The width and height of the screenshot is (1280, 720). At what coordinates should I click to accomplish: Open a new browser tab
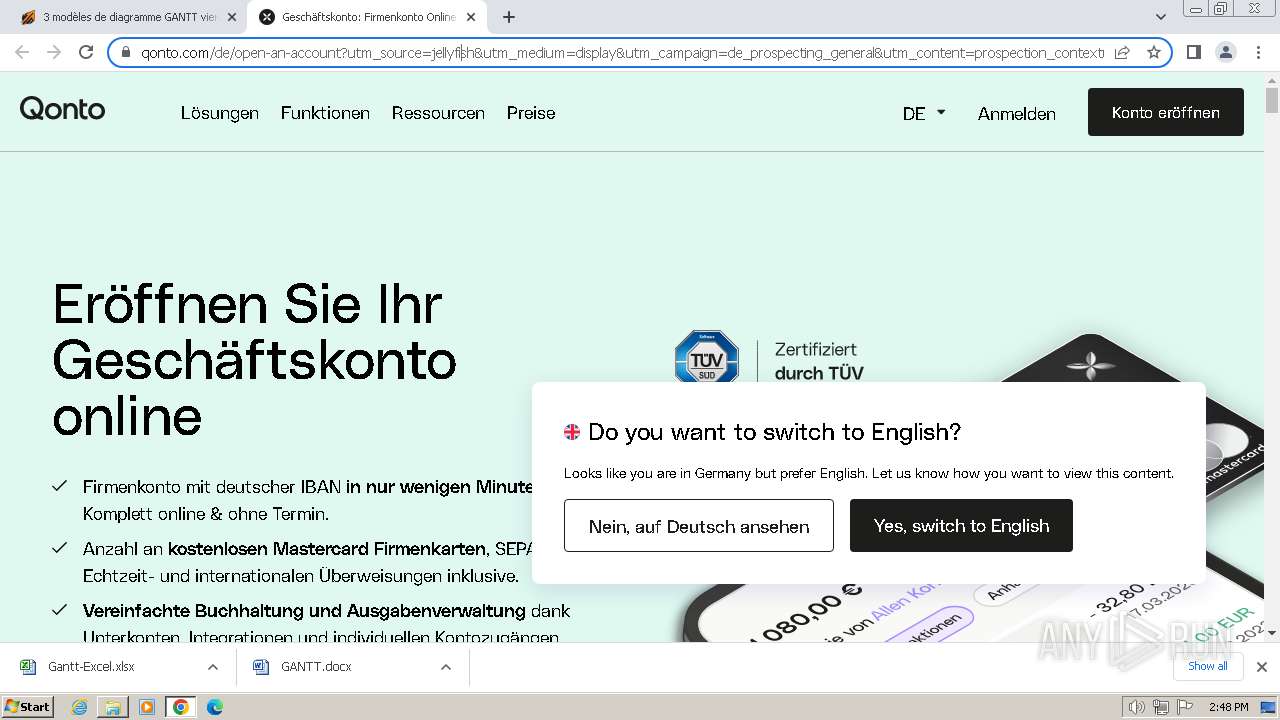coord(509,17)
